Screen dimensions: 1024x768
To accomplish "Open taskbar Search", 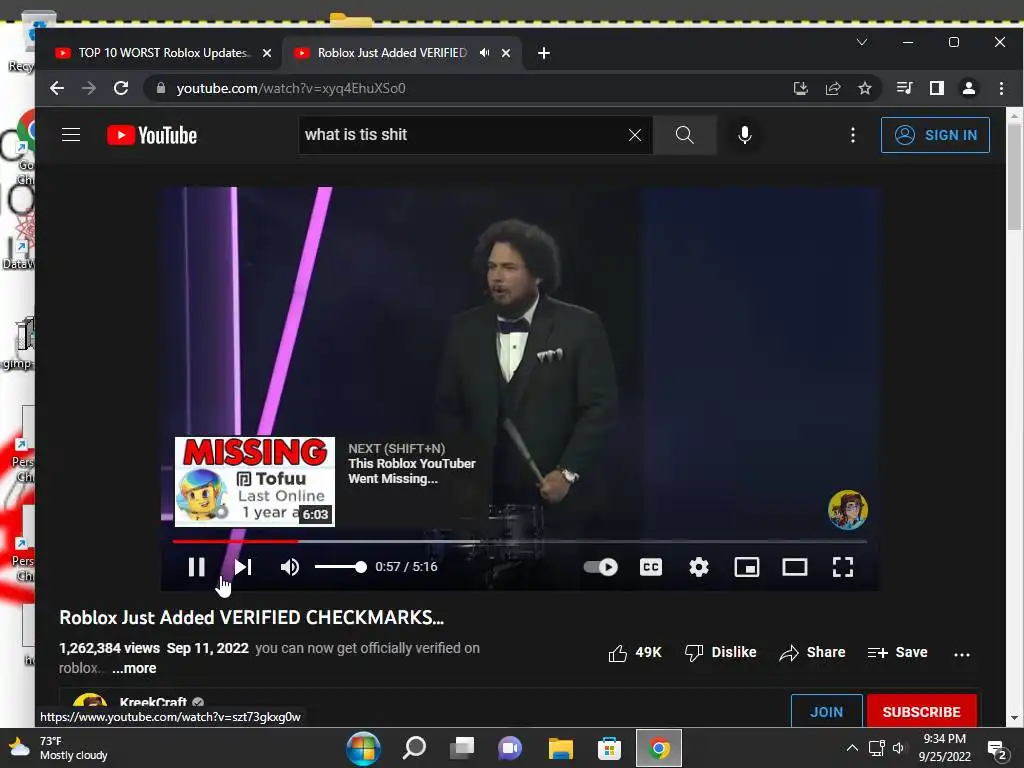I will (x=414, y=748).
